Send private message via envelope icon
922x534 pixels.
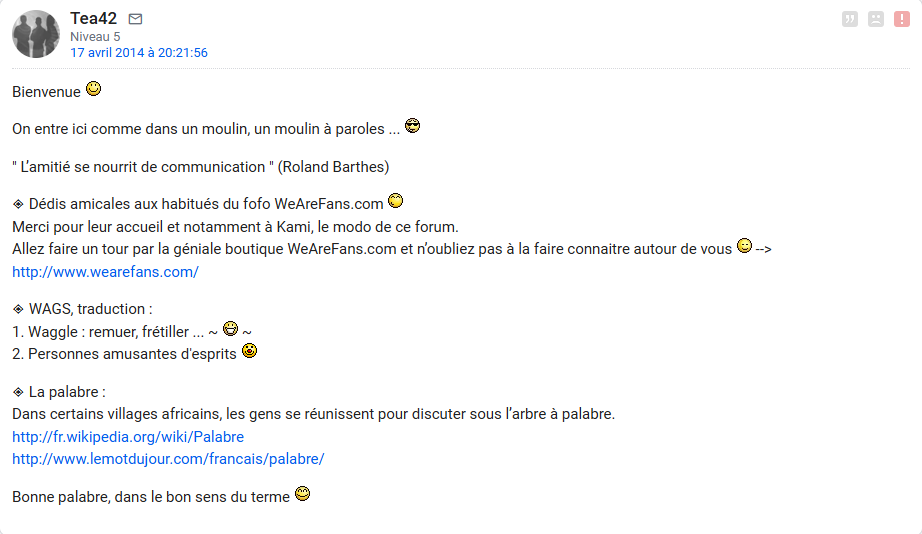136,19
